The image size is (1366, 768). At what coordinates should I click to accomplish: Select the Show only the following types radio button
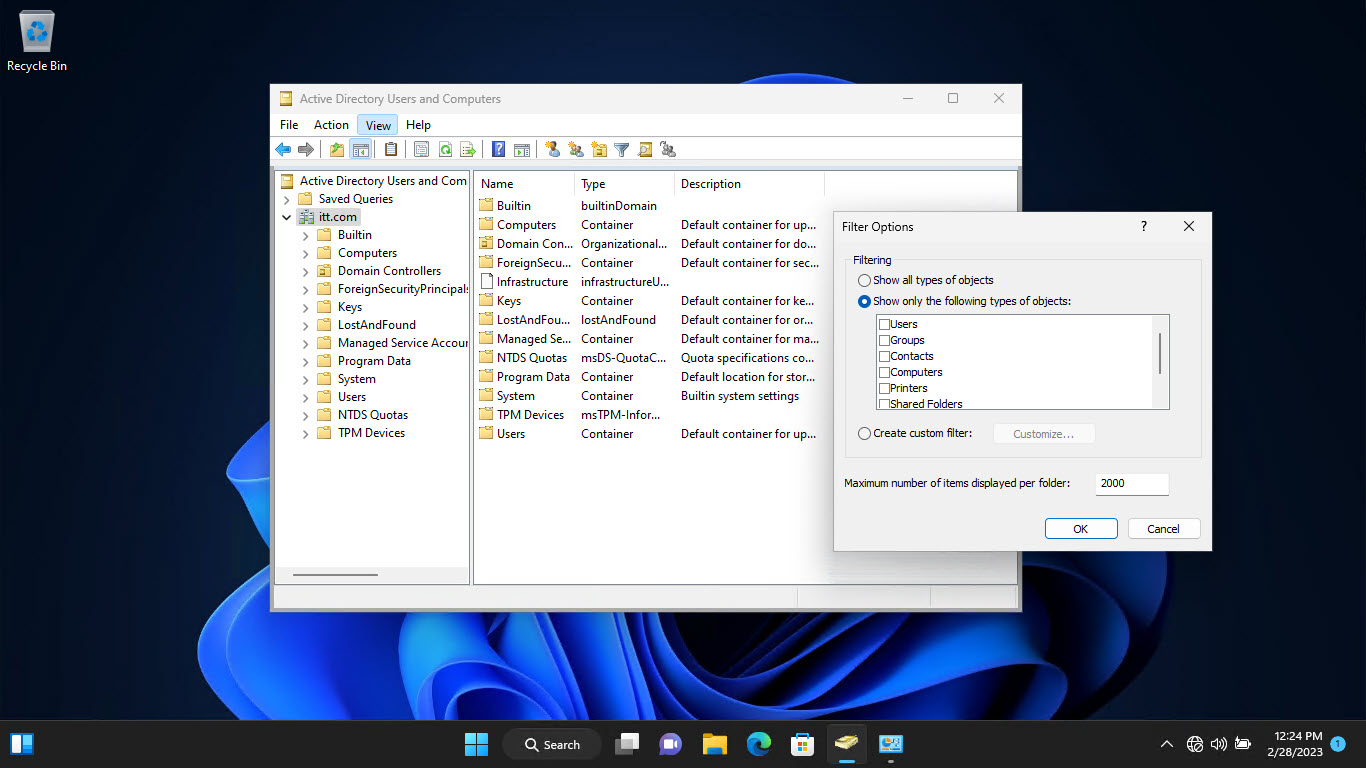click(x=863, y=300)
